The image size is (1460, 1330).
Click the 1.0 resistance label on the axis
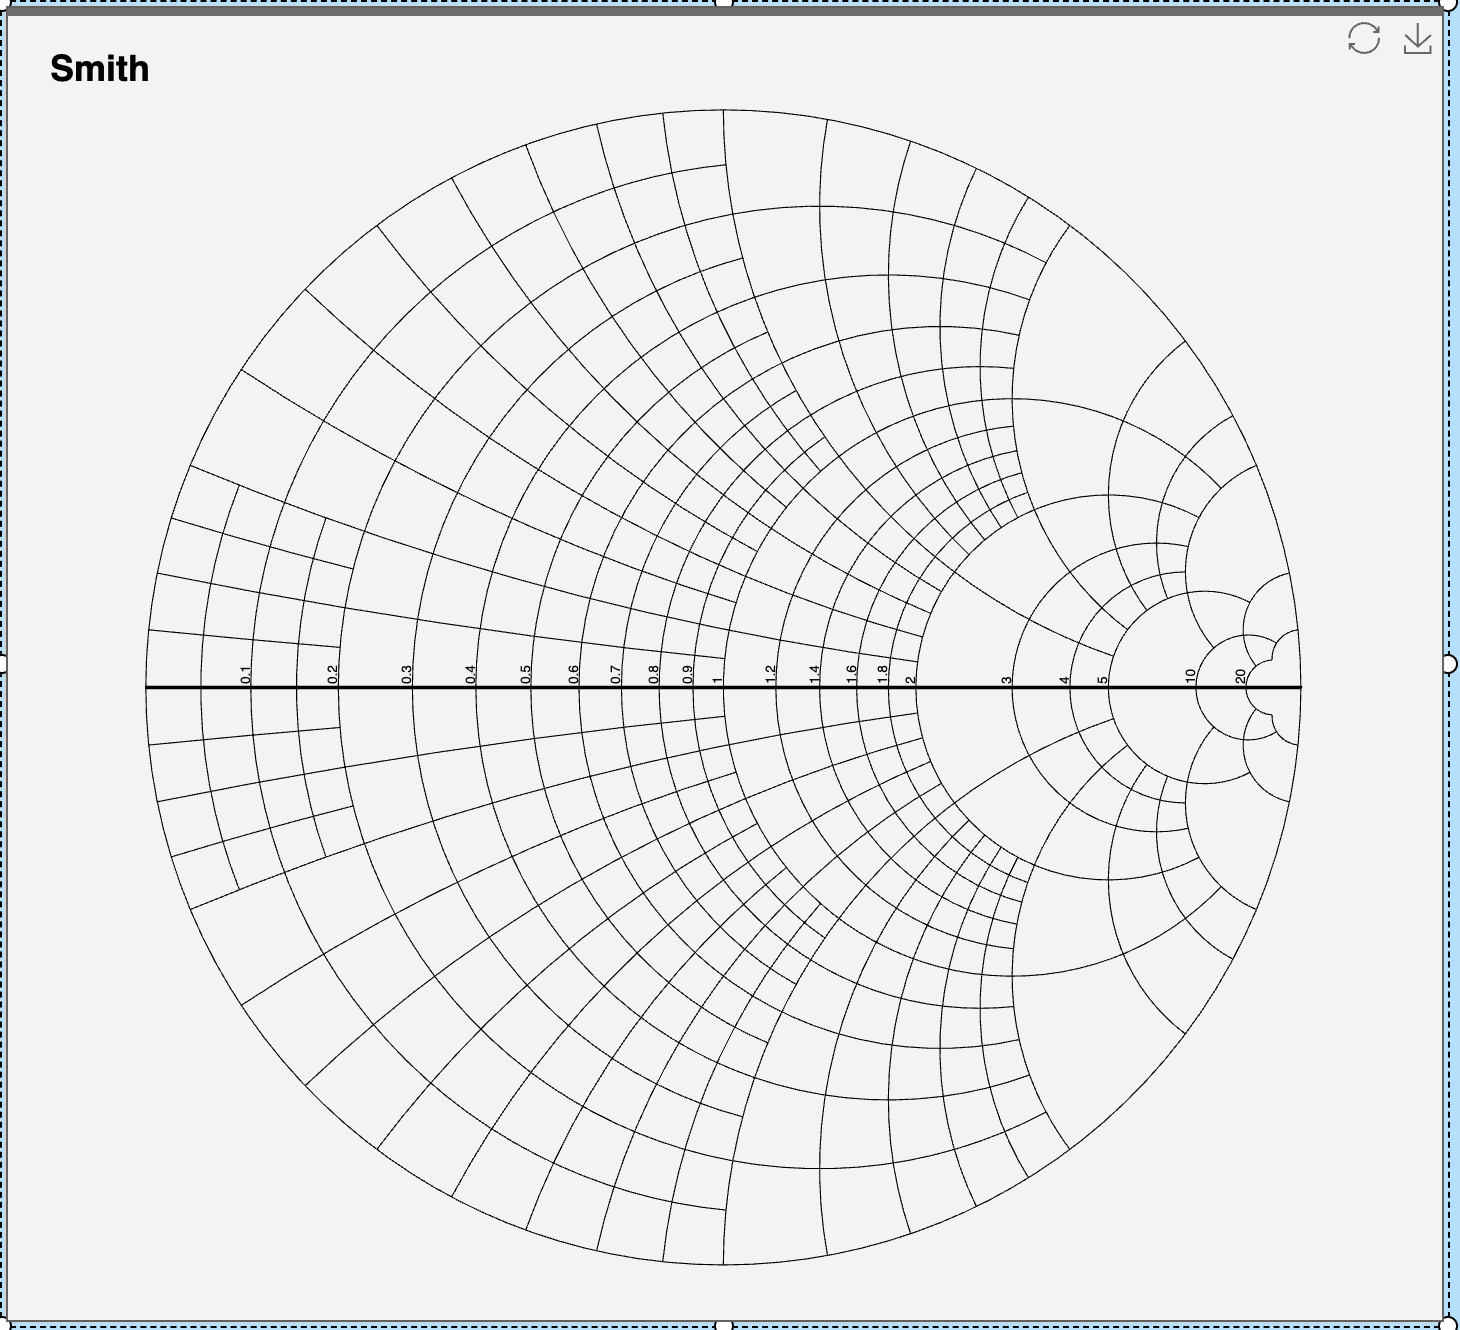point(715,677)
